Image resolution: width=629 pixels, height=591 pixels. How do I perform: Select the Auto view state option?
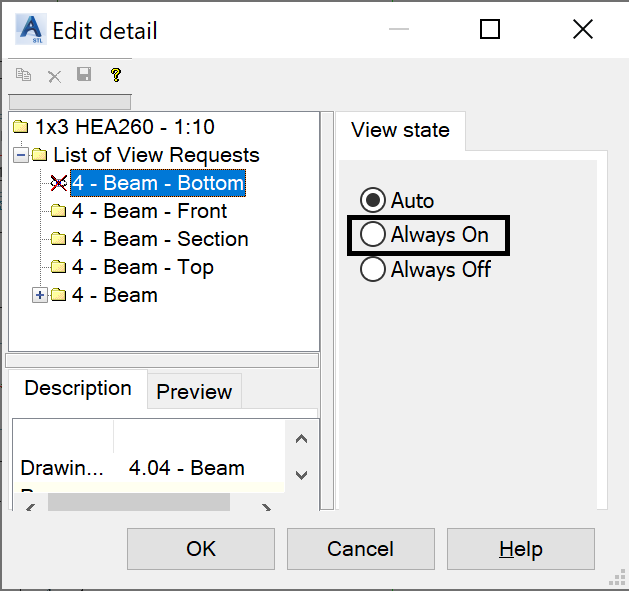(372, 200)
